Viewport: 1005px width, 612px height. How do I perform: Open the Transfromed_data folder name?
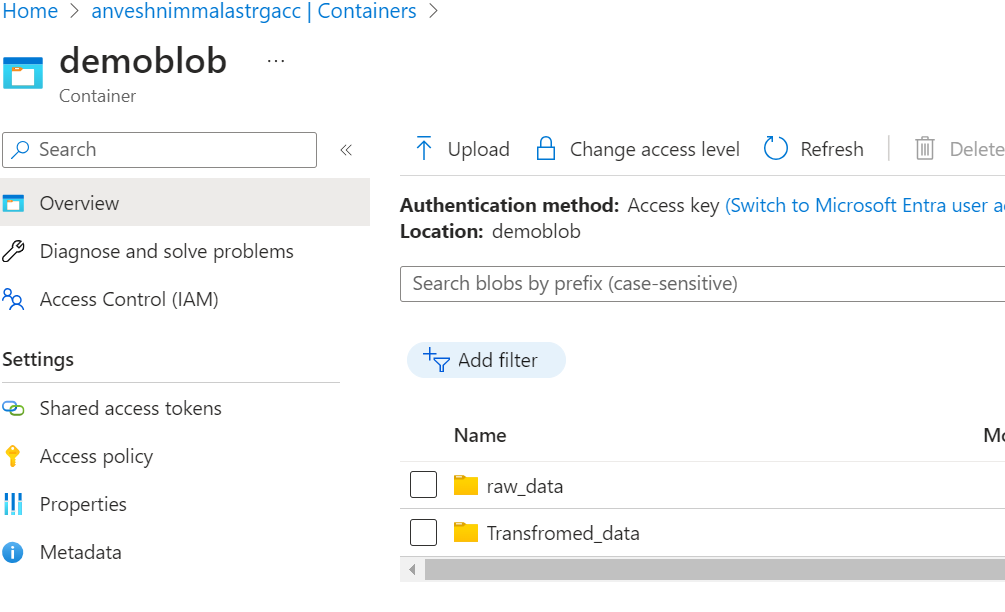(563, 533)
